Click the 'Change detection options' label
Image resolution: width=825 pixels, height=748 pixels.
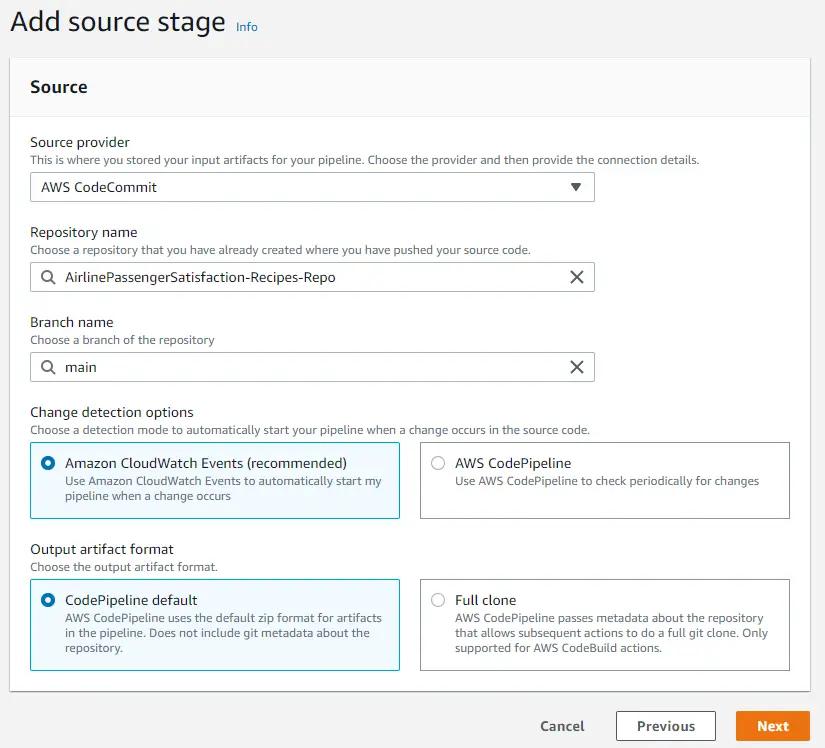coord(112,412)
